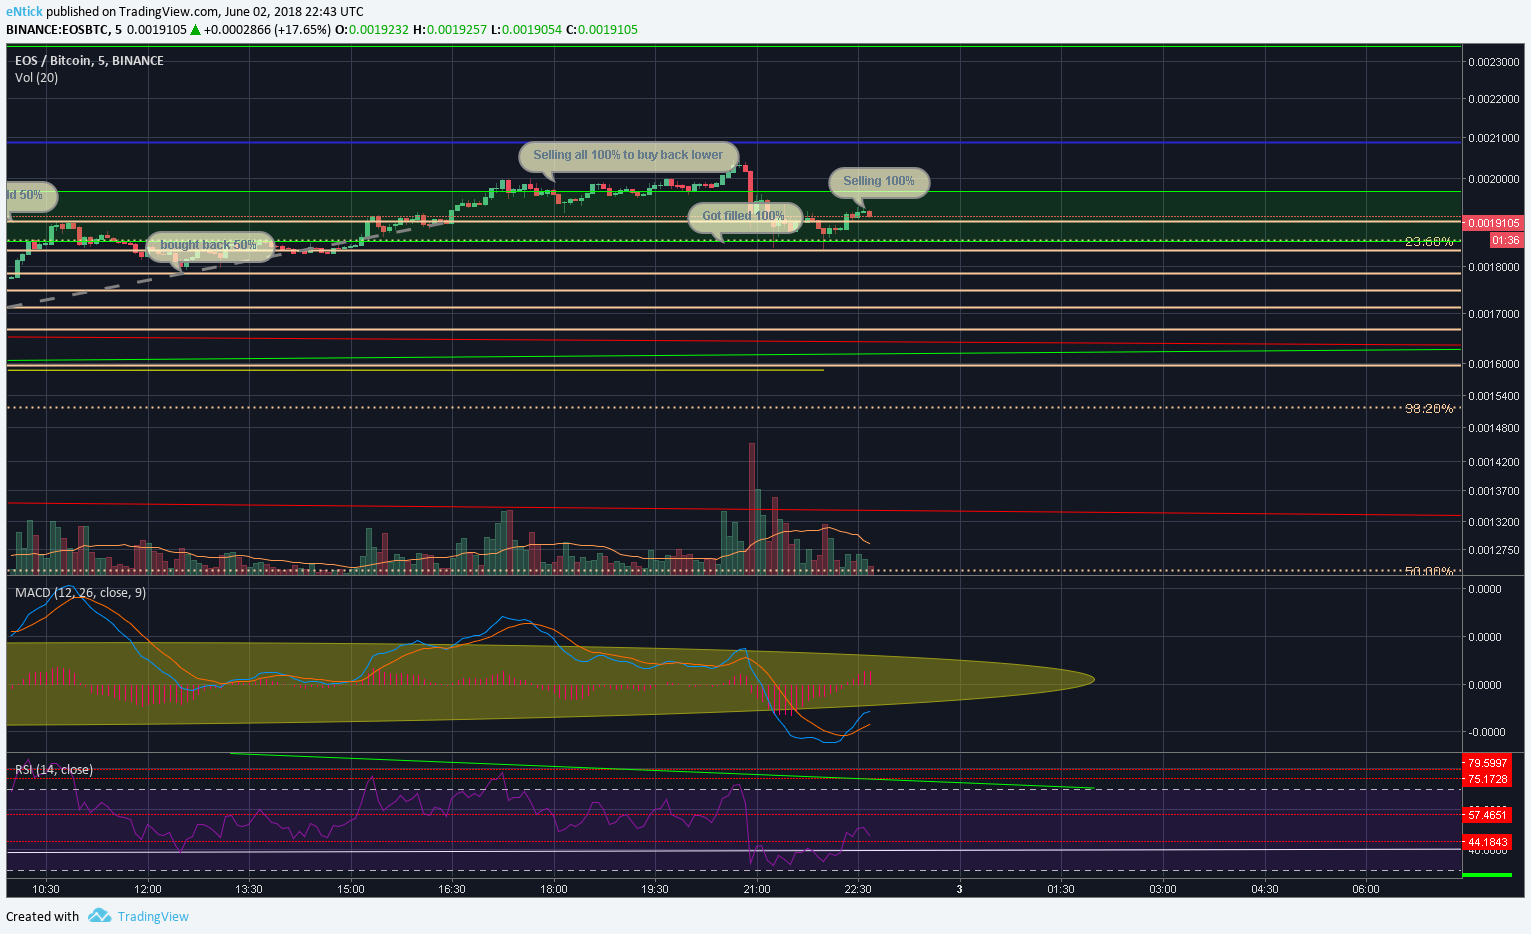Image resolution: width=1531 pixels, height=934 pixels.
Task: Click the MACD (12, 26, close, 9) label
Action: point(80,592)
